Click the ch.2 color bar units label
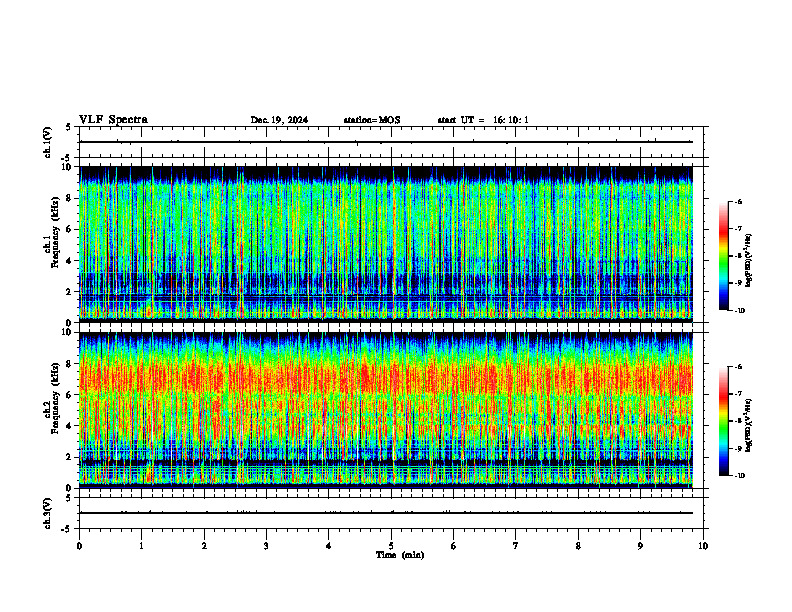This screenshot has width=792, height=612. pos(749,425)
